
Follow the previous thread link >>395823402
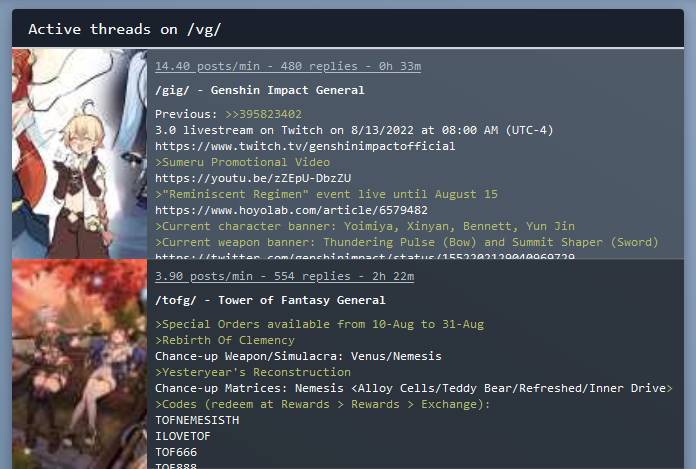263,114
